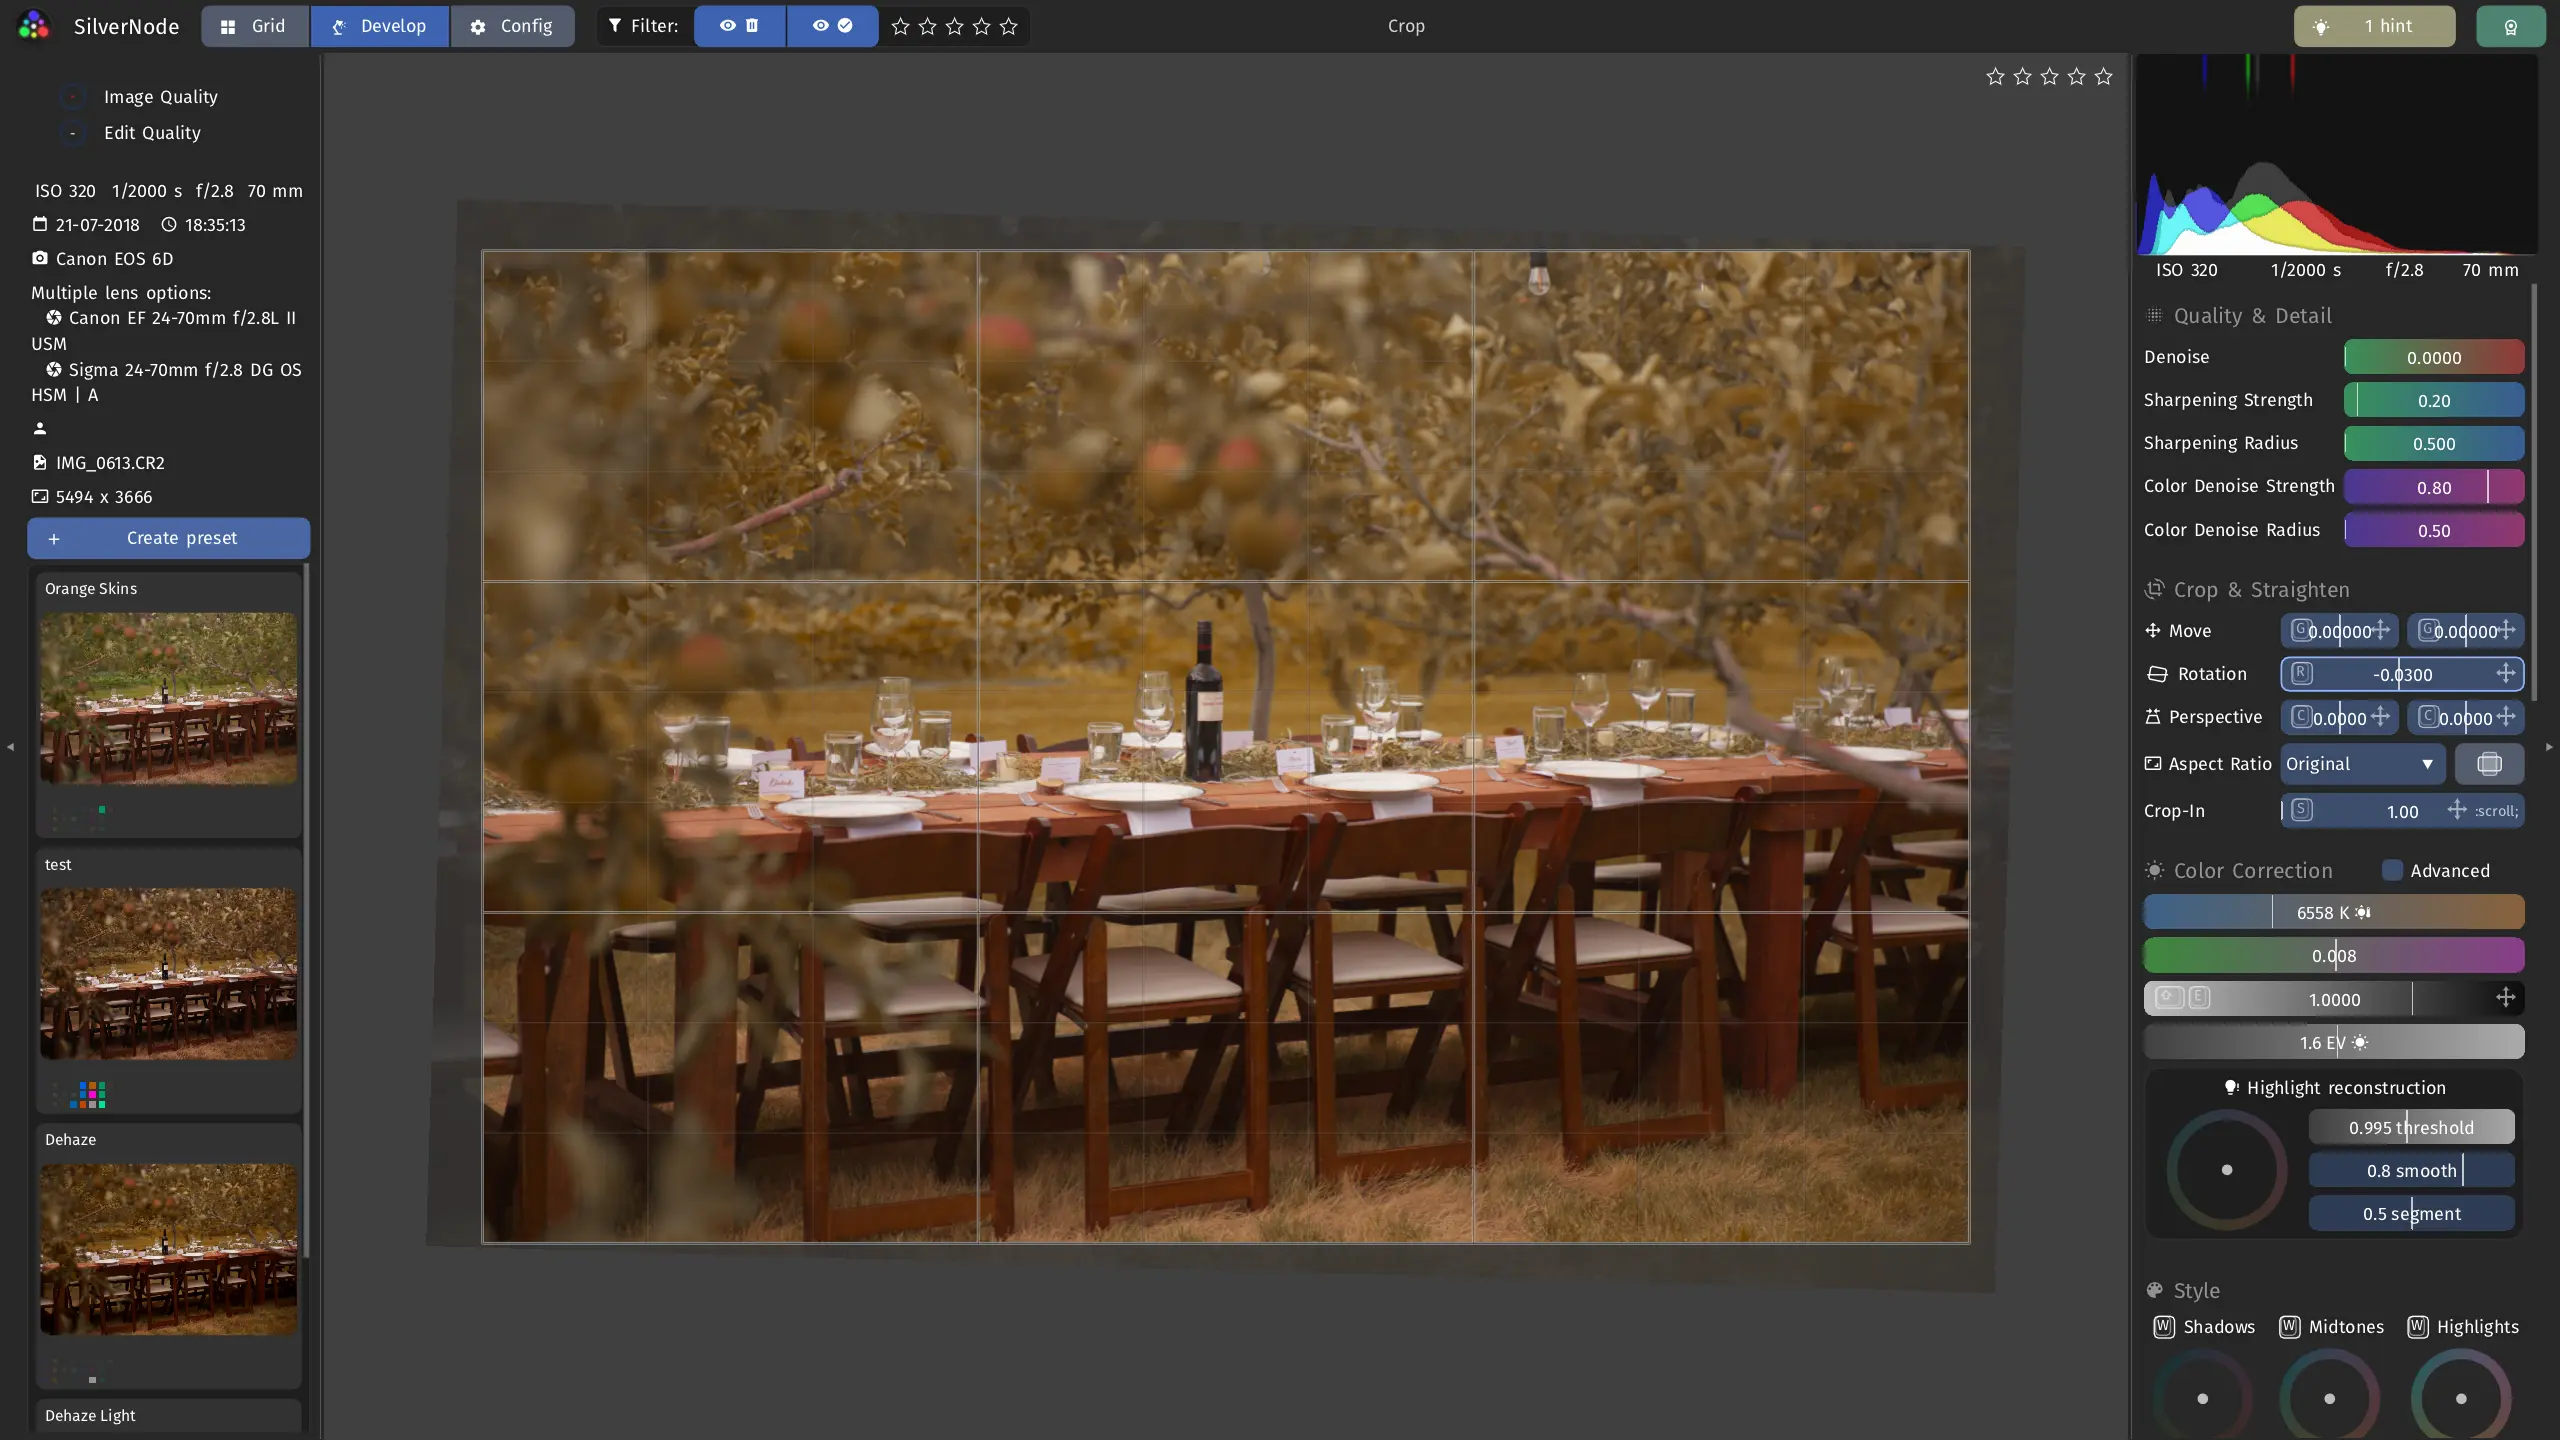The height and width of the screenshot is (1440, 2560).
Task: Click the Highlights white balance picker icon
Action: pos(2417,1326)
